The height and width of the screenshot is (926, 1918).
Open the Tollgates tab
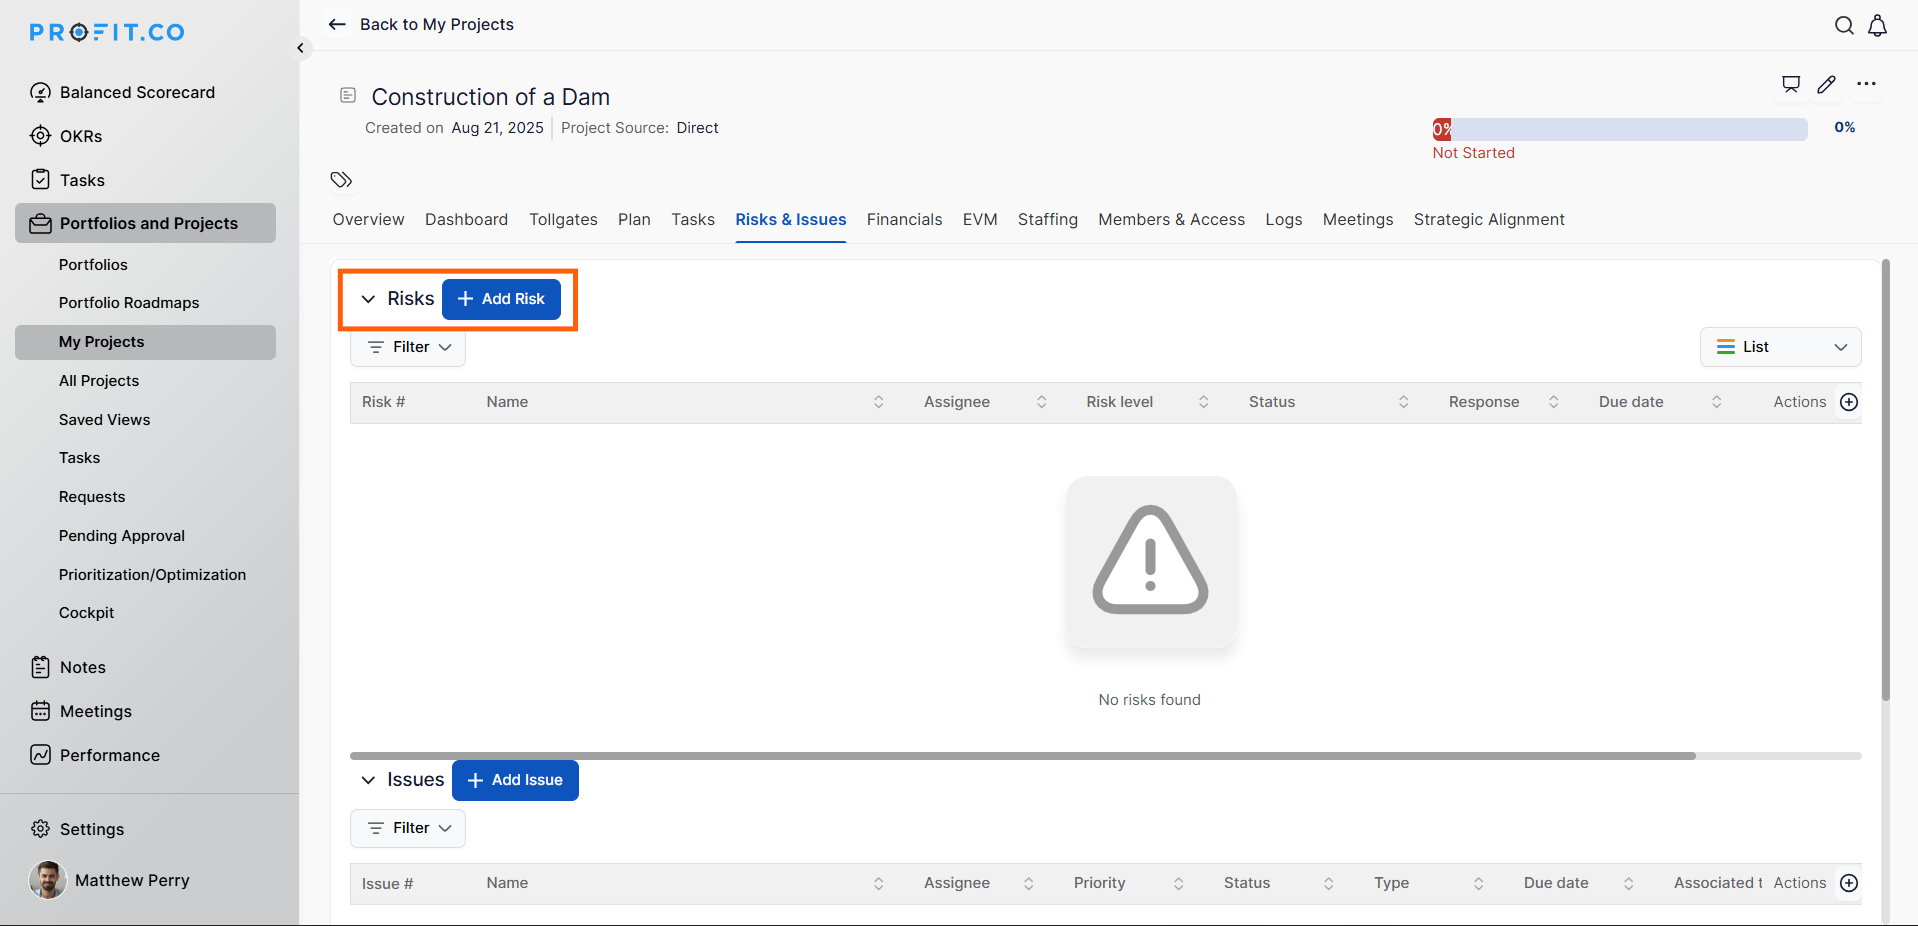point(563,220)
